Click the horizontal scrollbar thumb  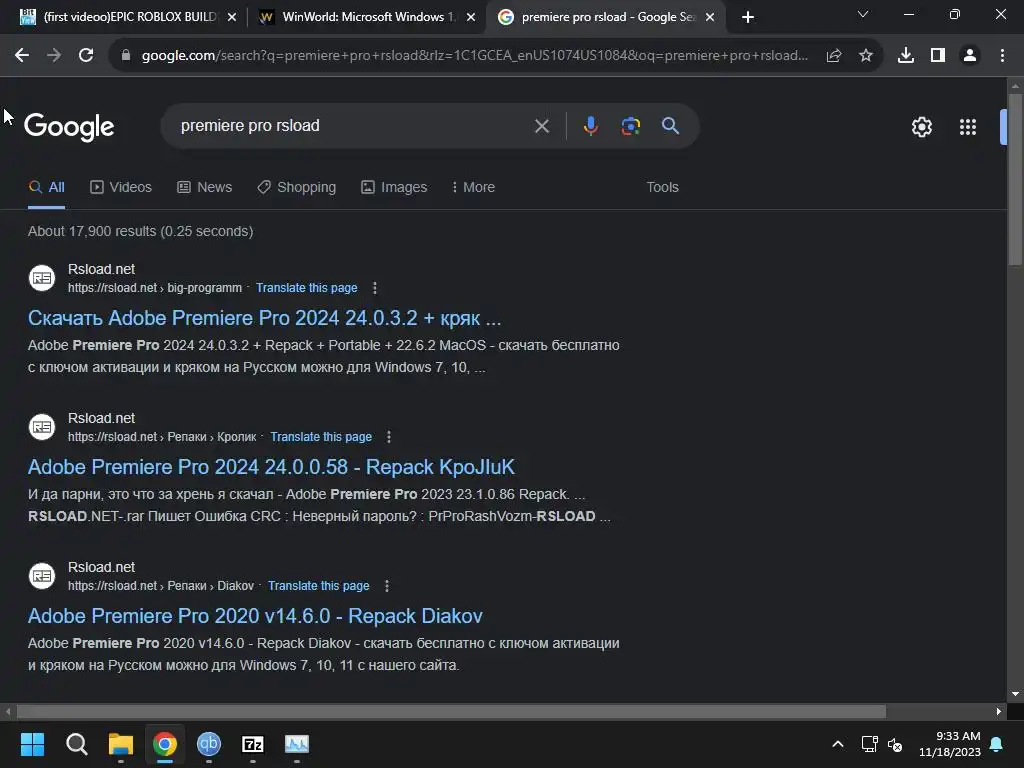[x=451, y=711]
